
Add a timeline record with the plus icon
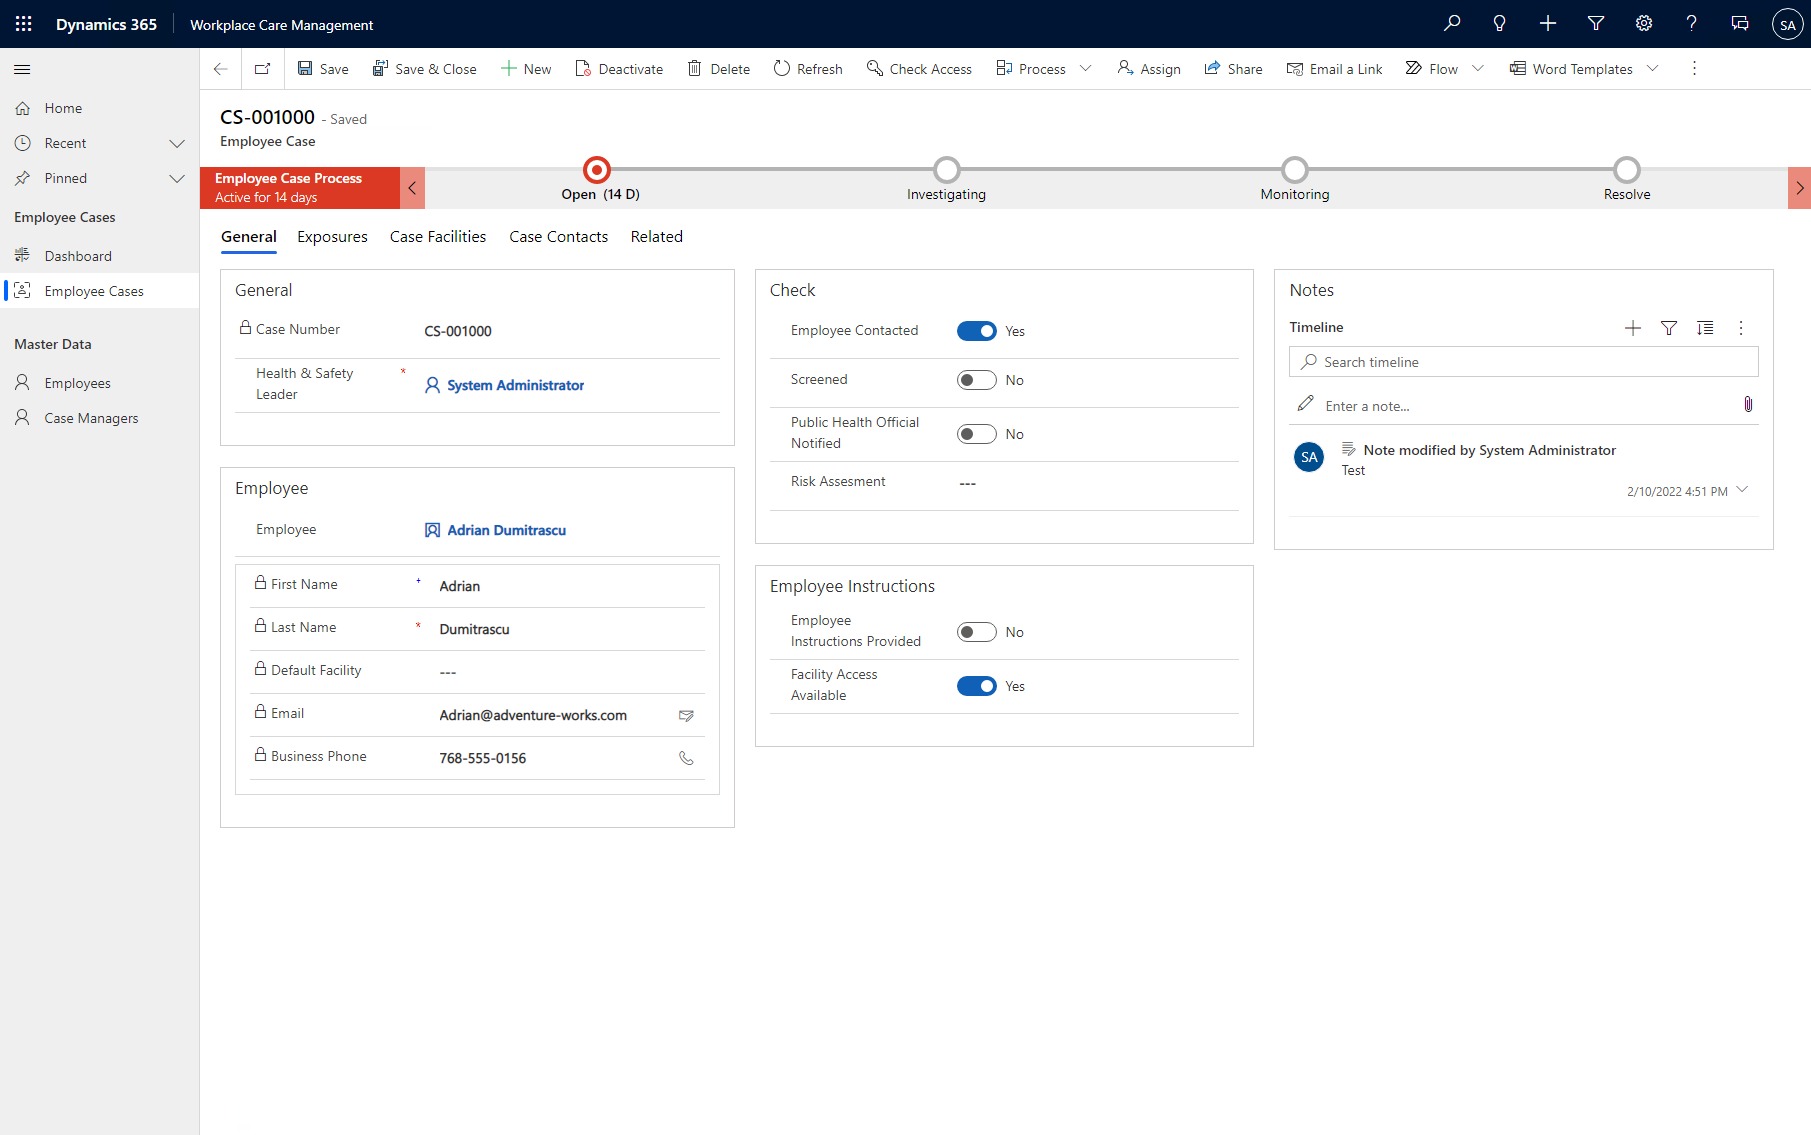(x=1632, y=328)
